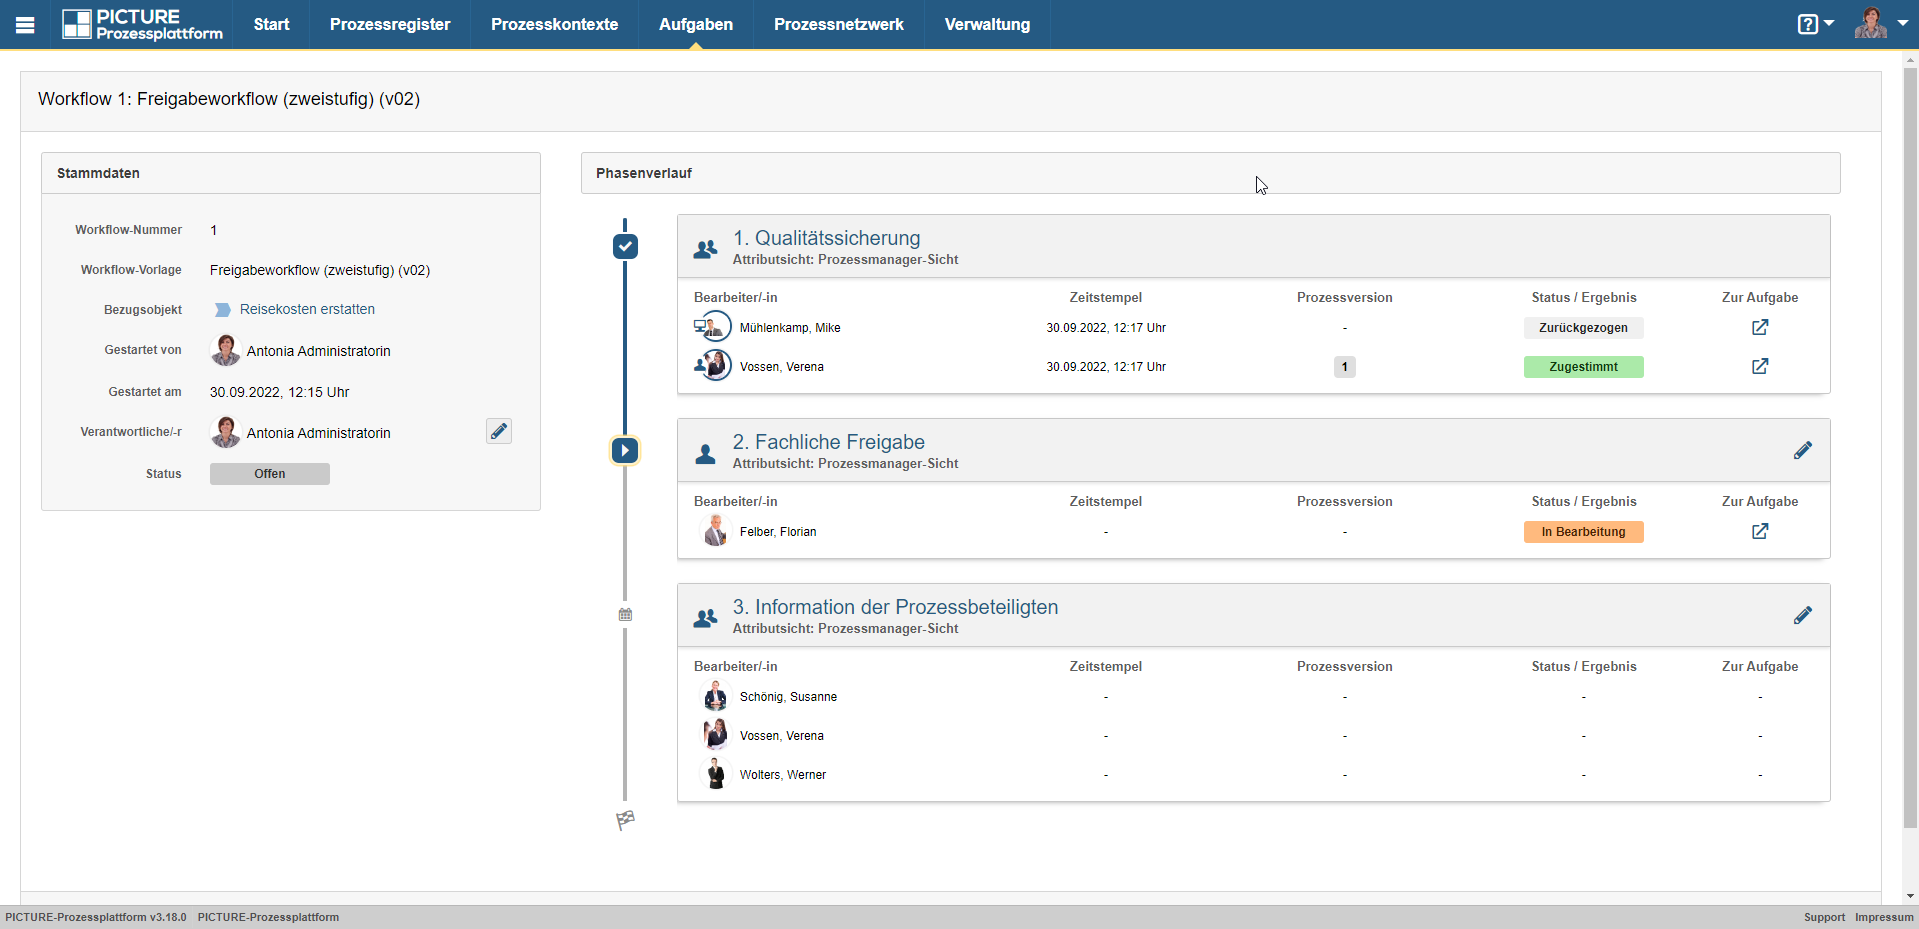1919x929 pixels.
Task: Open task of Vossen, Verena in Qualitätssicherung
Action: (x=1759, y=367)
